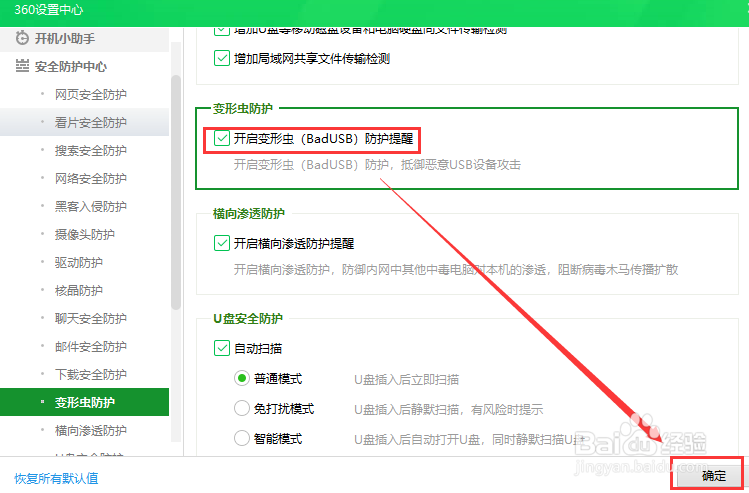
Task: Click the 开机小助手 clock icon
Action: pos(22,38)
